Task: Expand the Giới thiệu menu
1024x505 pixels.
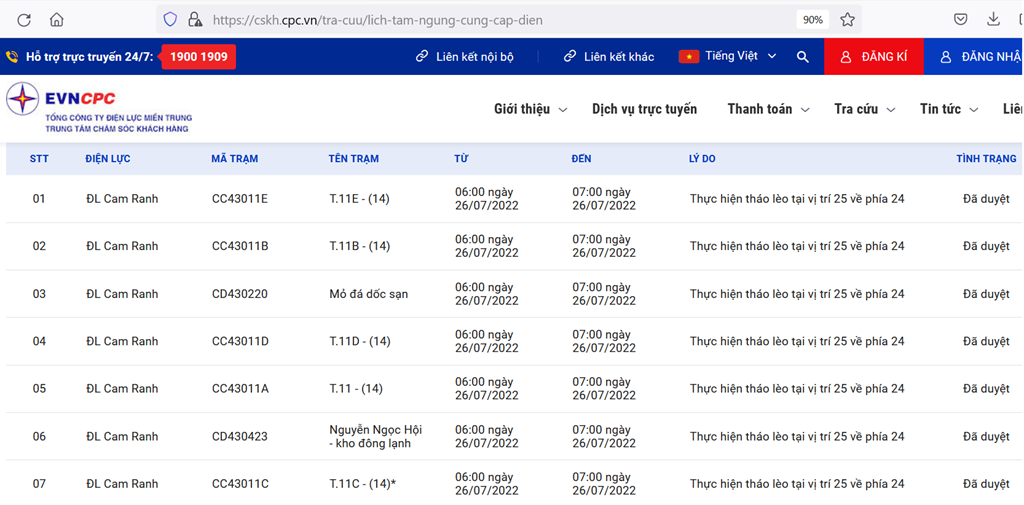Action: 530,109
